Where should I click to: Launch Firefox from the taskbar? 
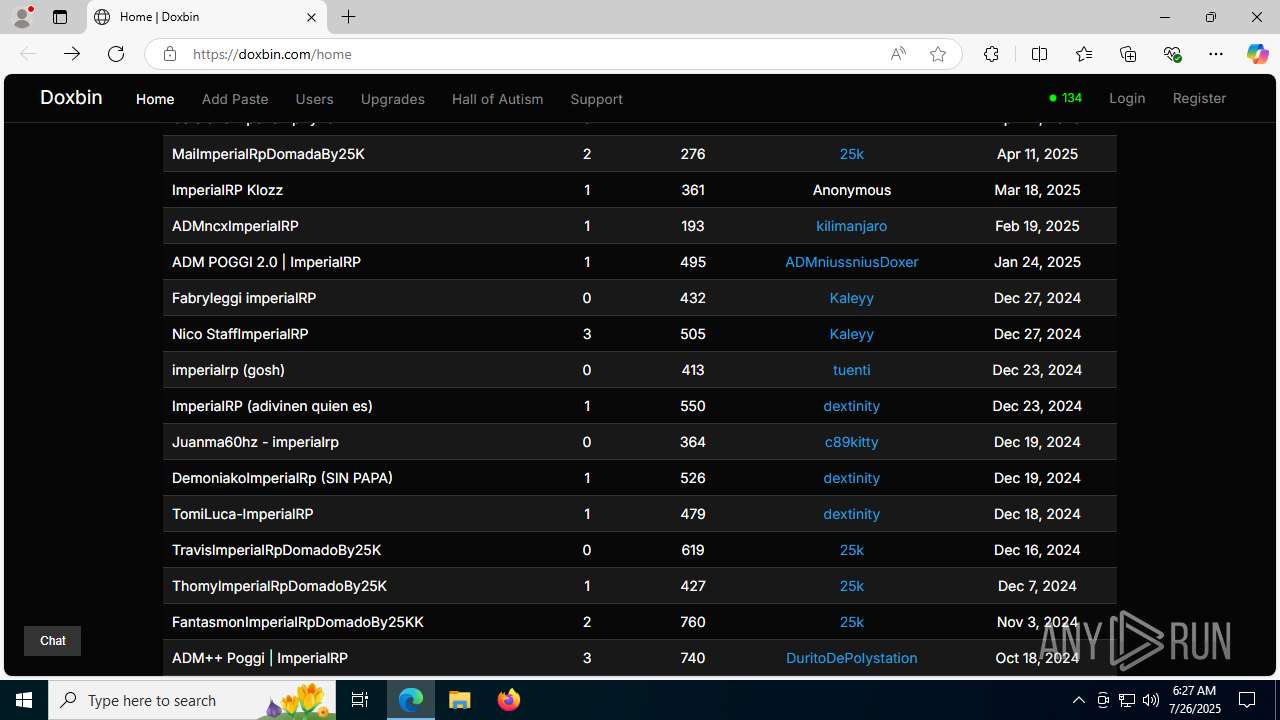click(x=508, y=700)
